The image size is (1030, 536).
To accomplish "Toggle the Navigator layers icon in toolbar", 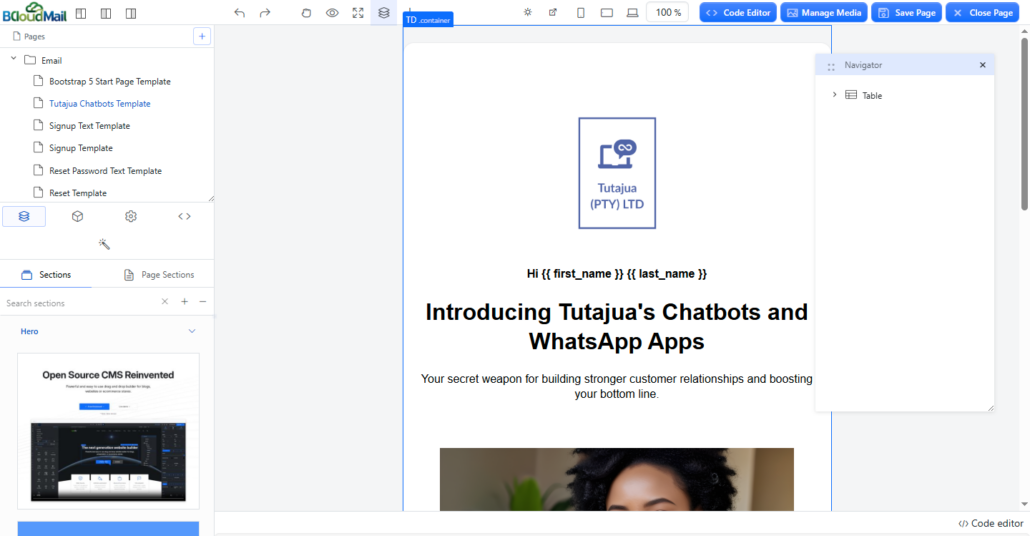I will coord(384,12).
